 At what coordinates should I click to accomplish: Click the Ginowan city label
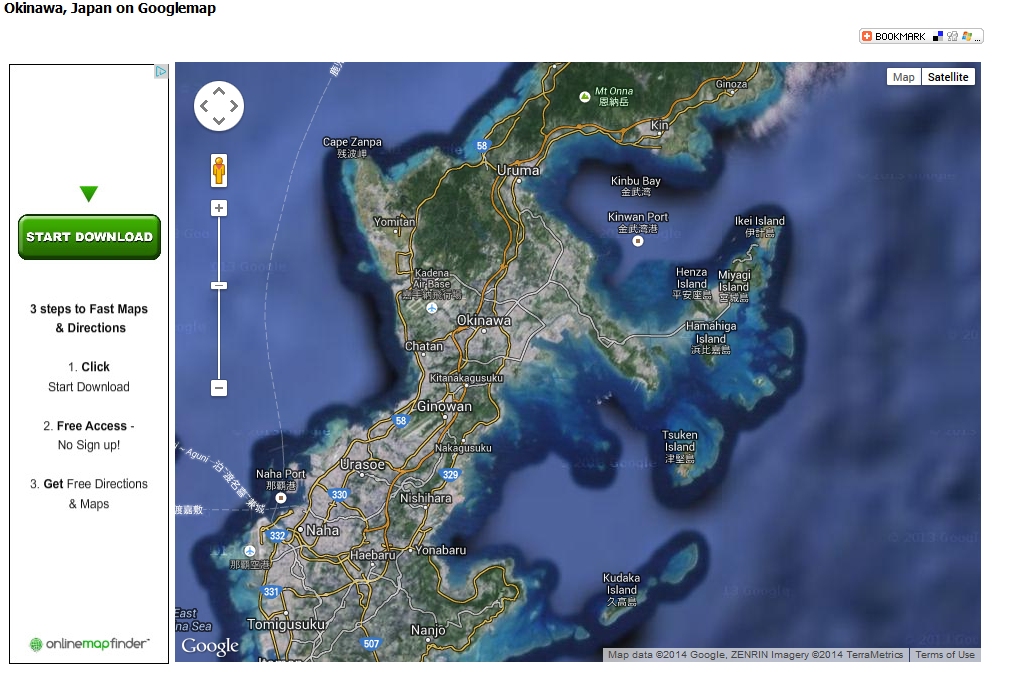point(444,407)
